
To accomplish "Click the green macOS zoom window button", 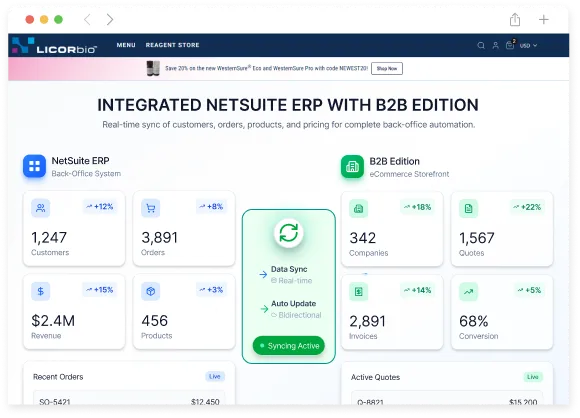I will 58,19.
